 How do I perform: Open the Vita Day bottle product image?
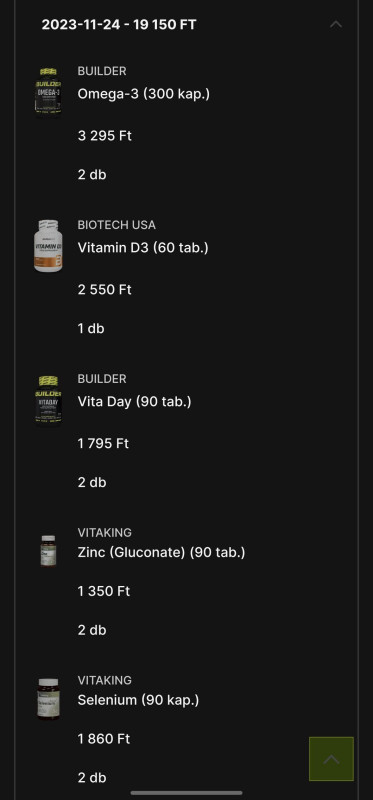pos(48,400)
